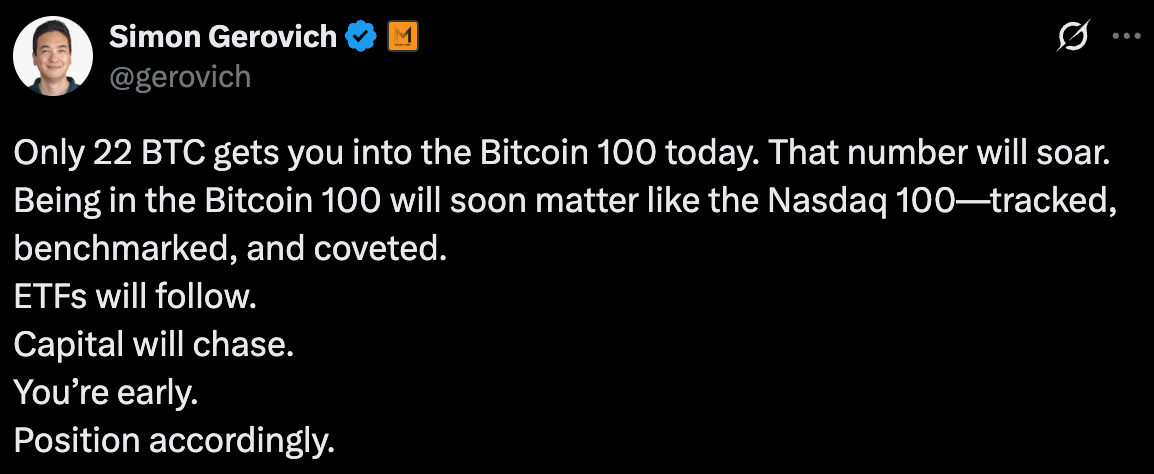This screenshot has height=474, width=1154.
Task: Click the "ETFs will follow." line
Action: pos(135,297)
